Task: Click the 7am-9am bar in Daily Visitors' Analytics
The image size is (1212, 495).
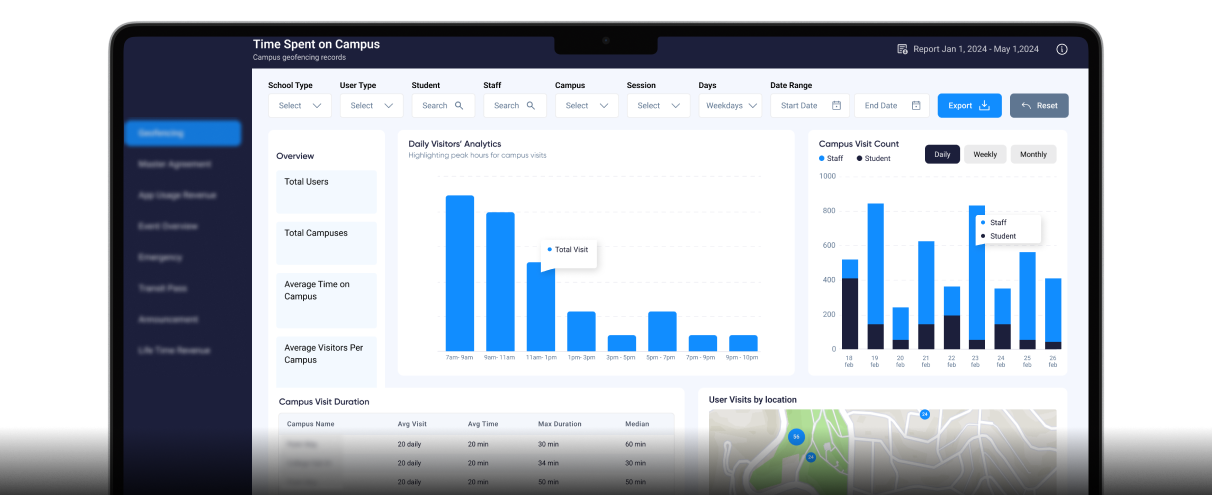Action: pyautogui.click(x=460, y=272)
